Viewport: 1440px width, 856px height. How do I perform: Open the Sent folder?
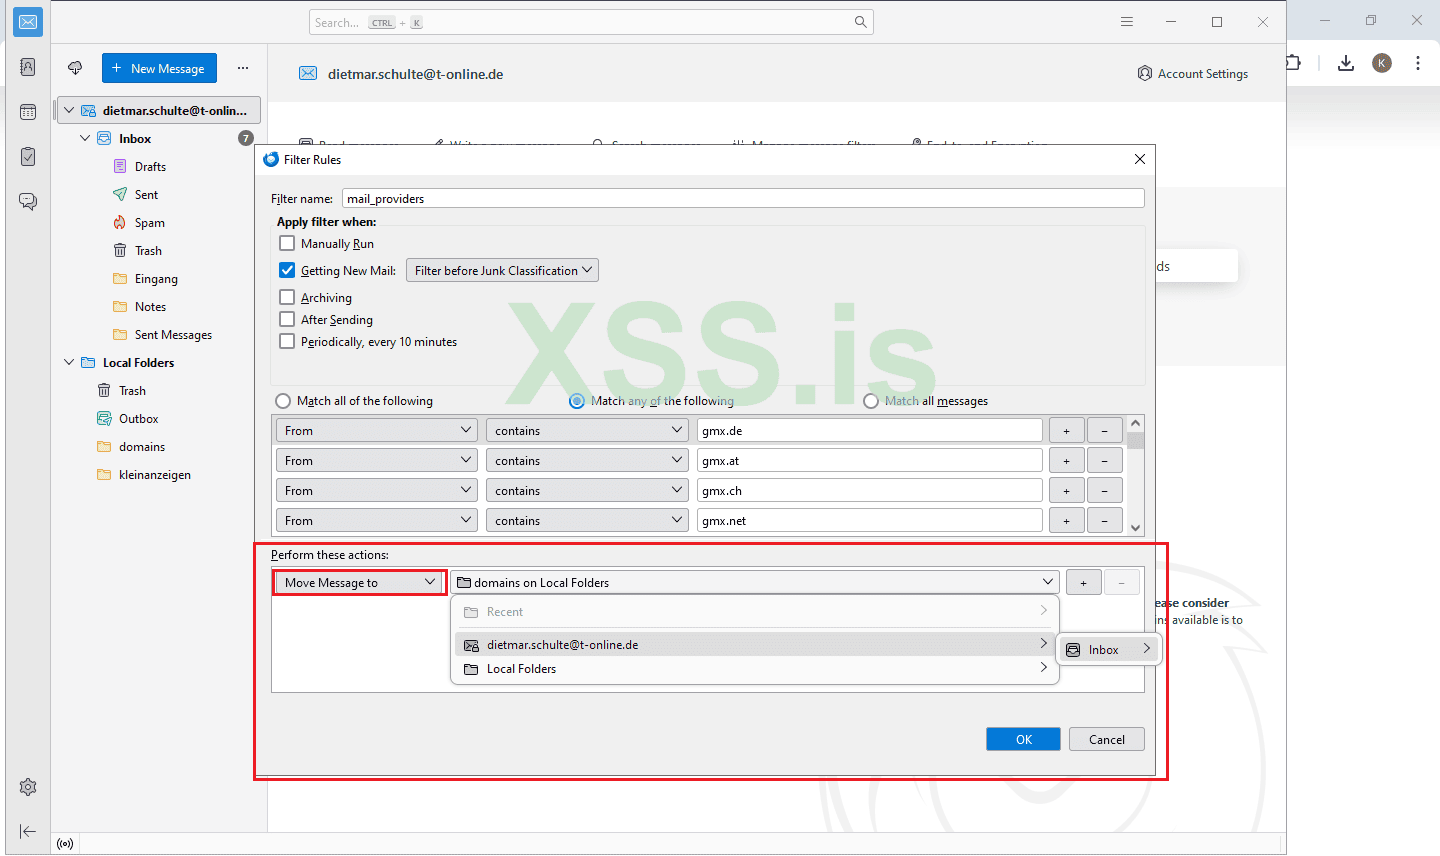click(146, 195)
